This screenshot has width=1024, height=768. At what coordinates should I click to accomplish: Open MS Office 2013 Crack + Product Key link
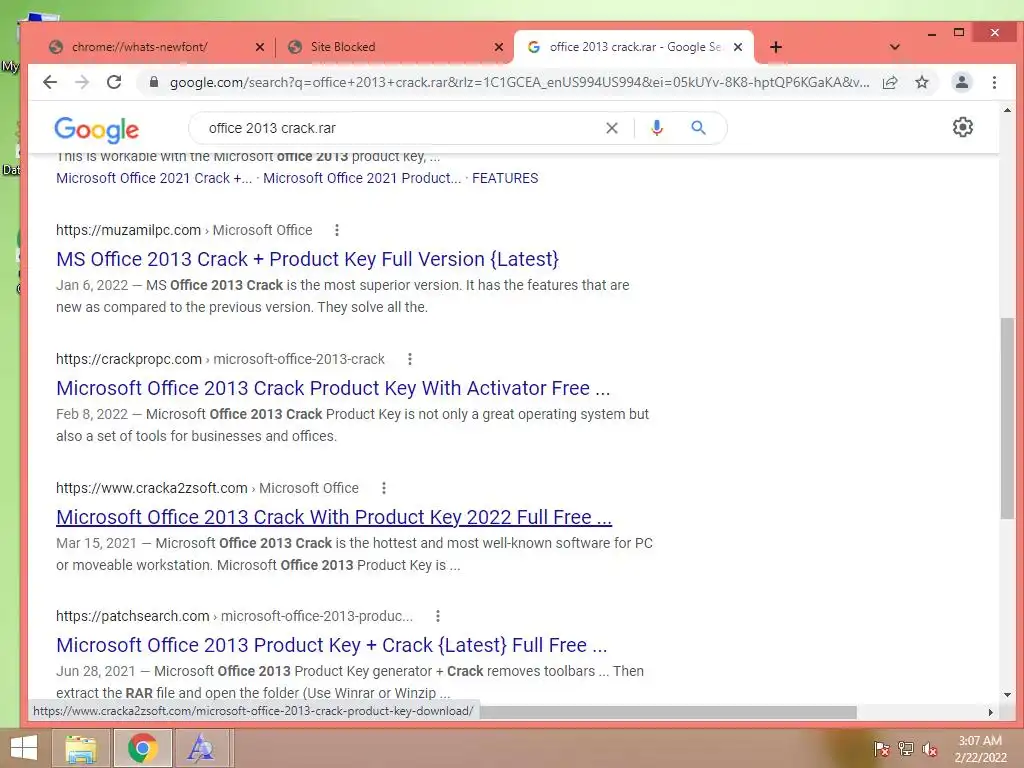(x=308, y=259)
